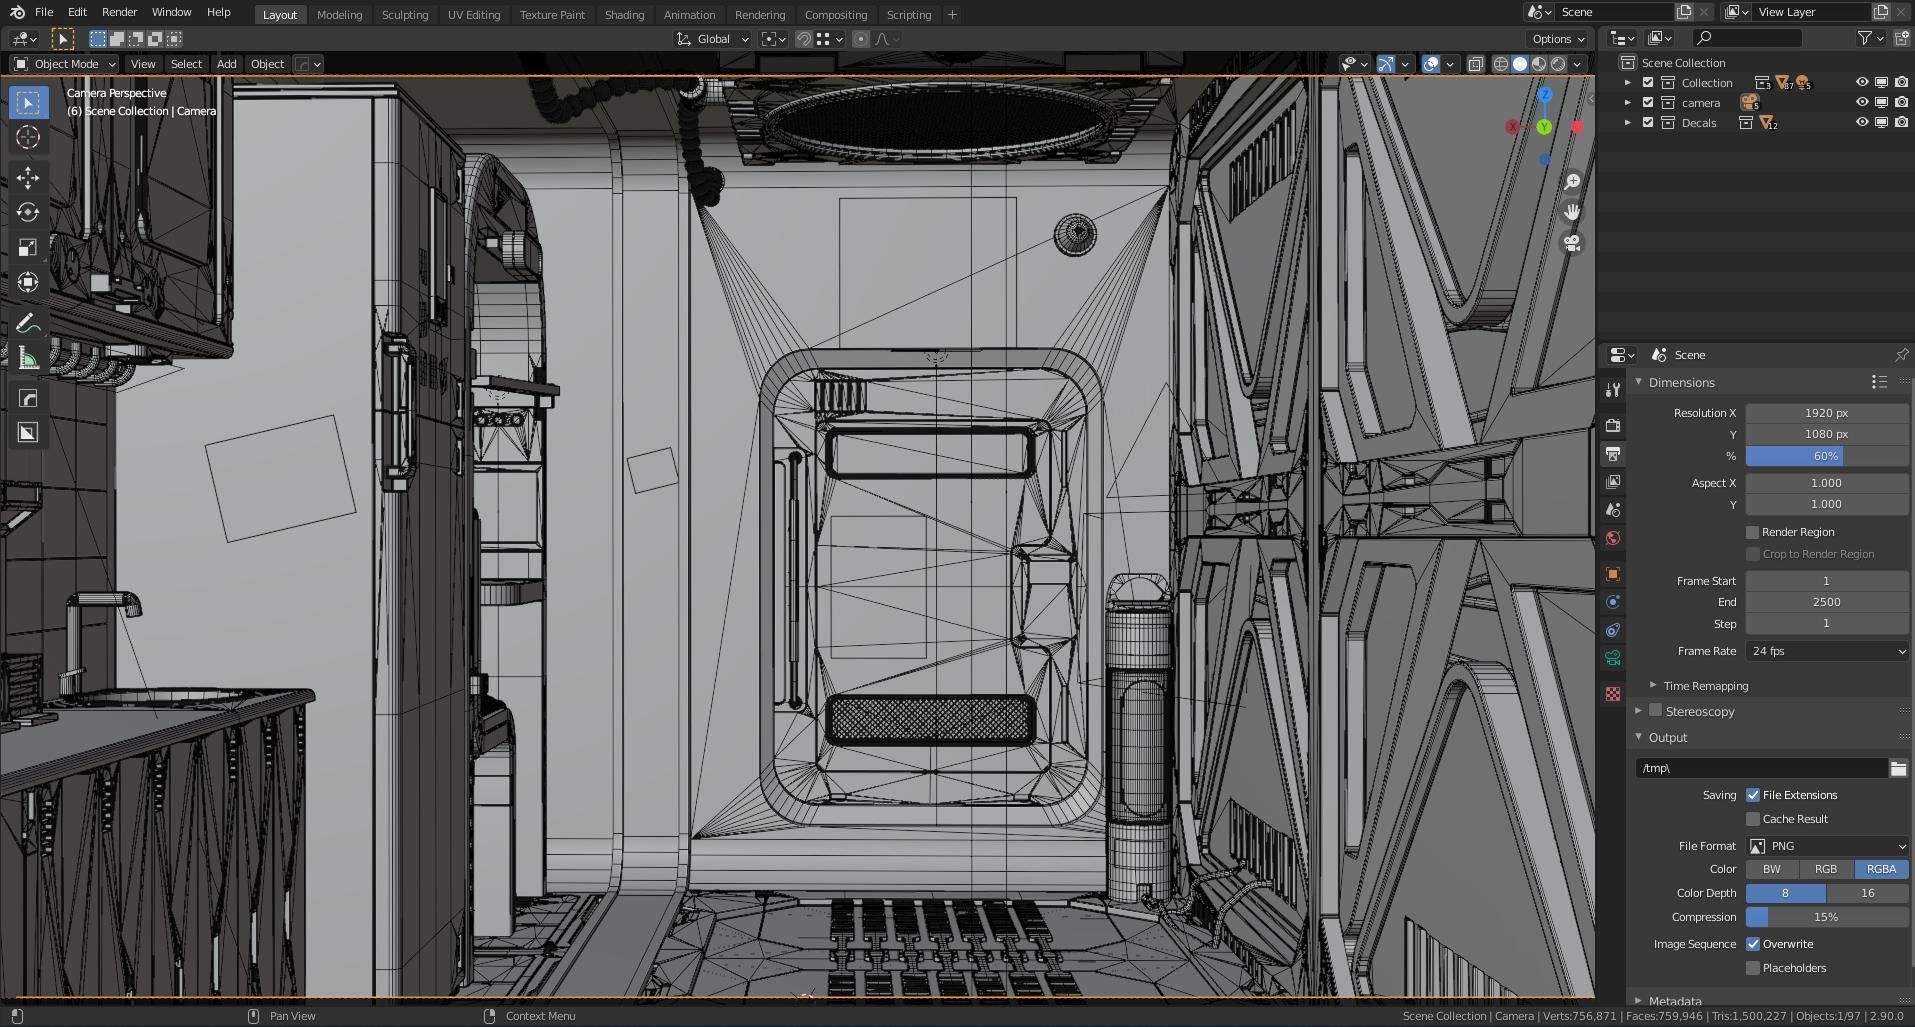Exclude the Collection row via its checkbox
This screenshot has height=1027, width=1915.
coord(1648,83)
